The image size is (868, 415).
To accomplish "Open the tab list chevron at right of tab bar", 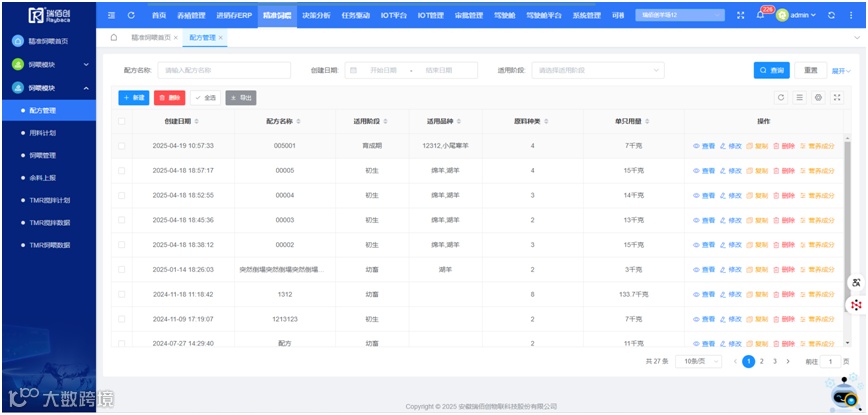I will coord(857,38).
